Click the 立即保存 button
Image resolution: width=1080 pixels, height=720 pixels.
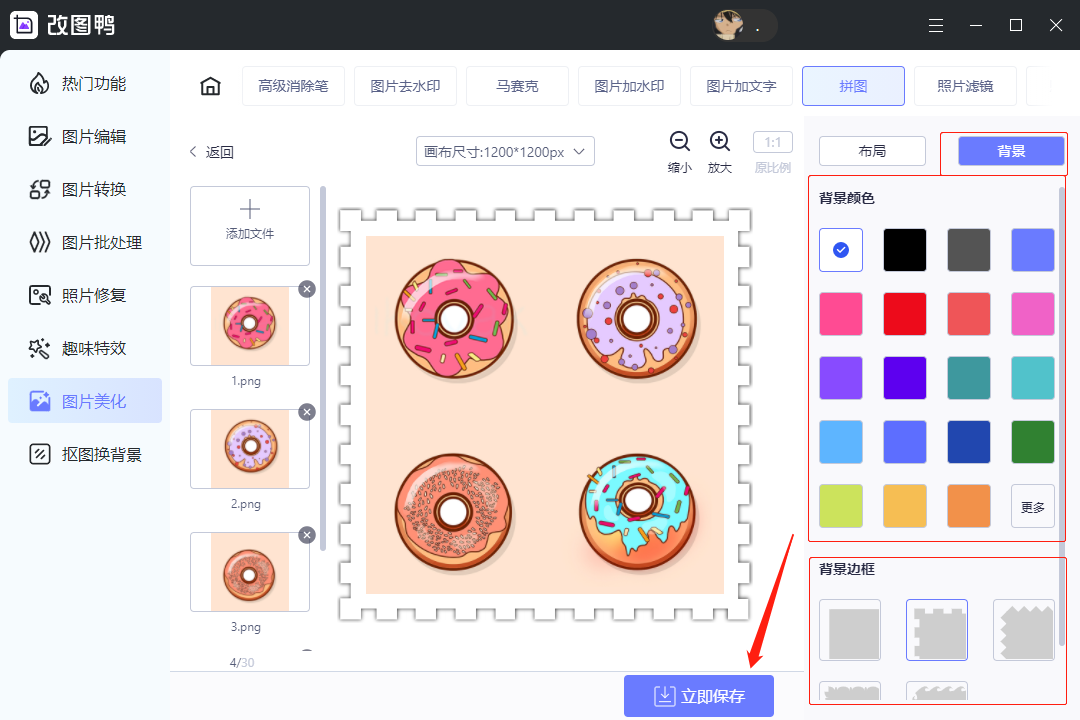(698, 696)
